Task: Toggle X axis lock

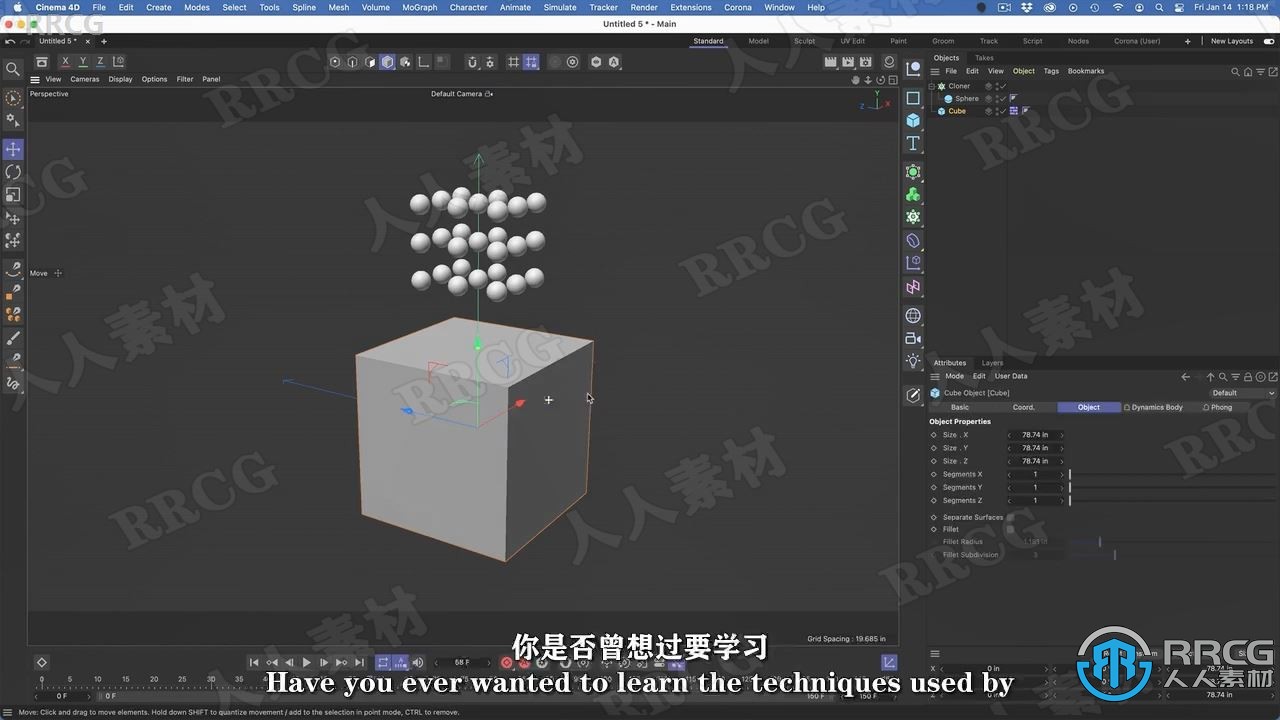Action: pos(66,62)
